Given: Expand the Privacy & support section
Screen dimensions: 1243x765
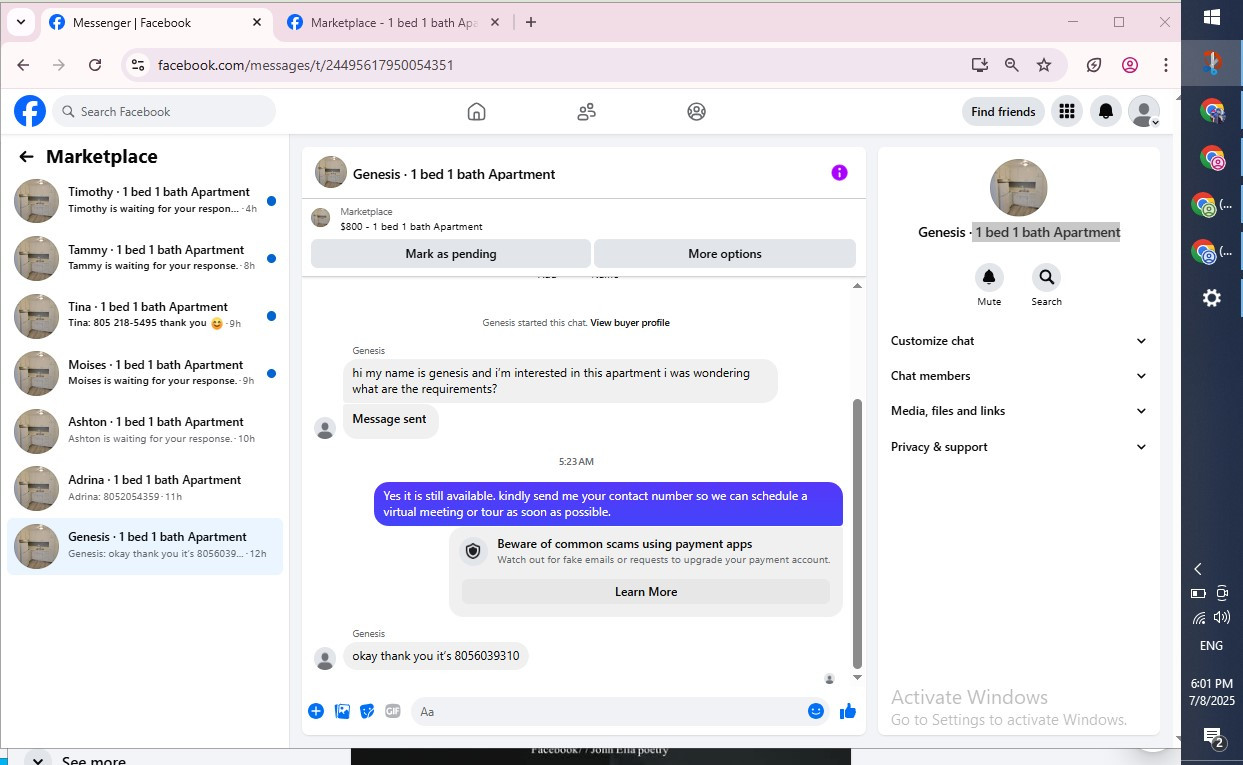Looking at the screenshot, I should [1018, 447].
